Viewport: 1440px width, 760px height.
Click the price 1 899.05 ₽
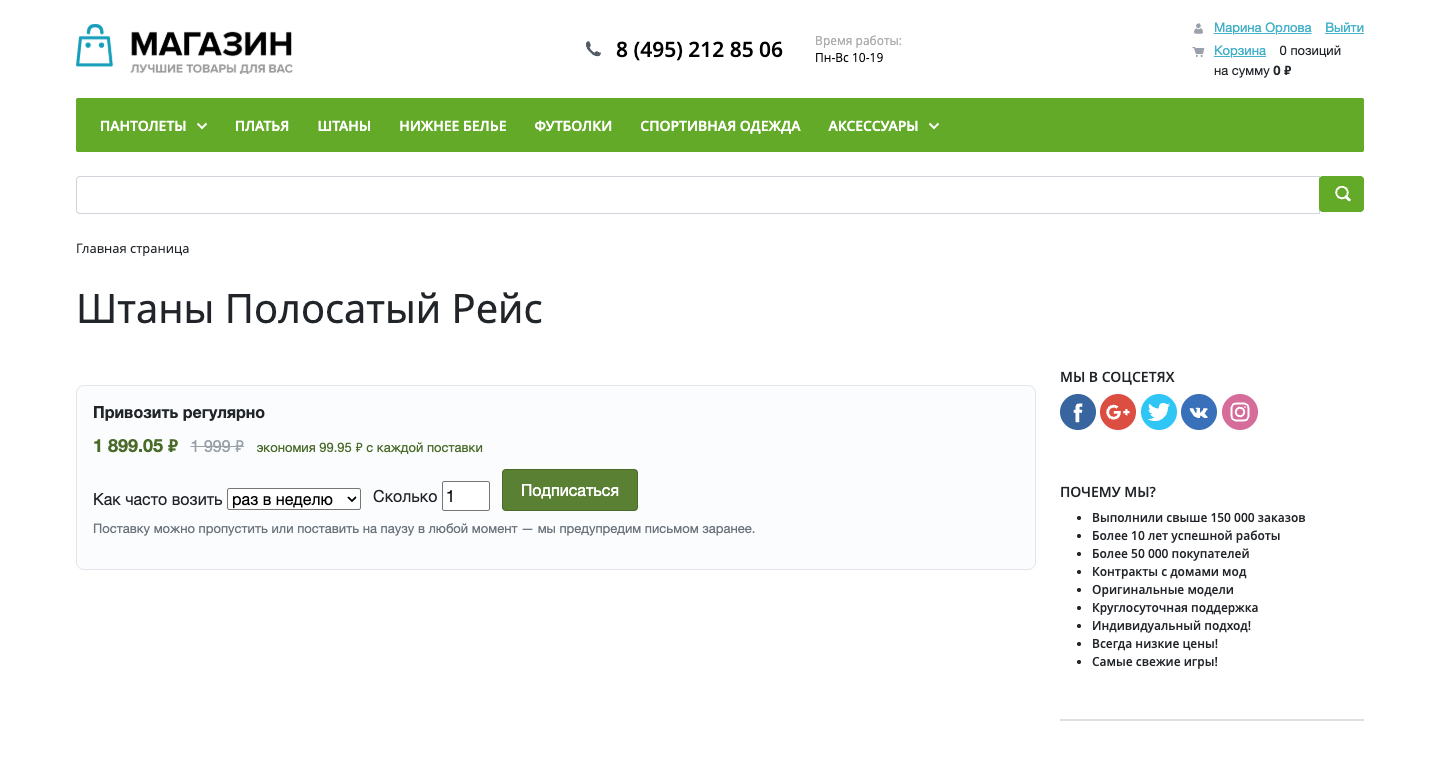pos(135,446)
